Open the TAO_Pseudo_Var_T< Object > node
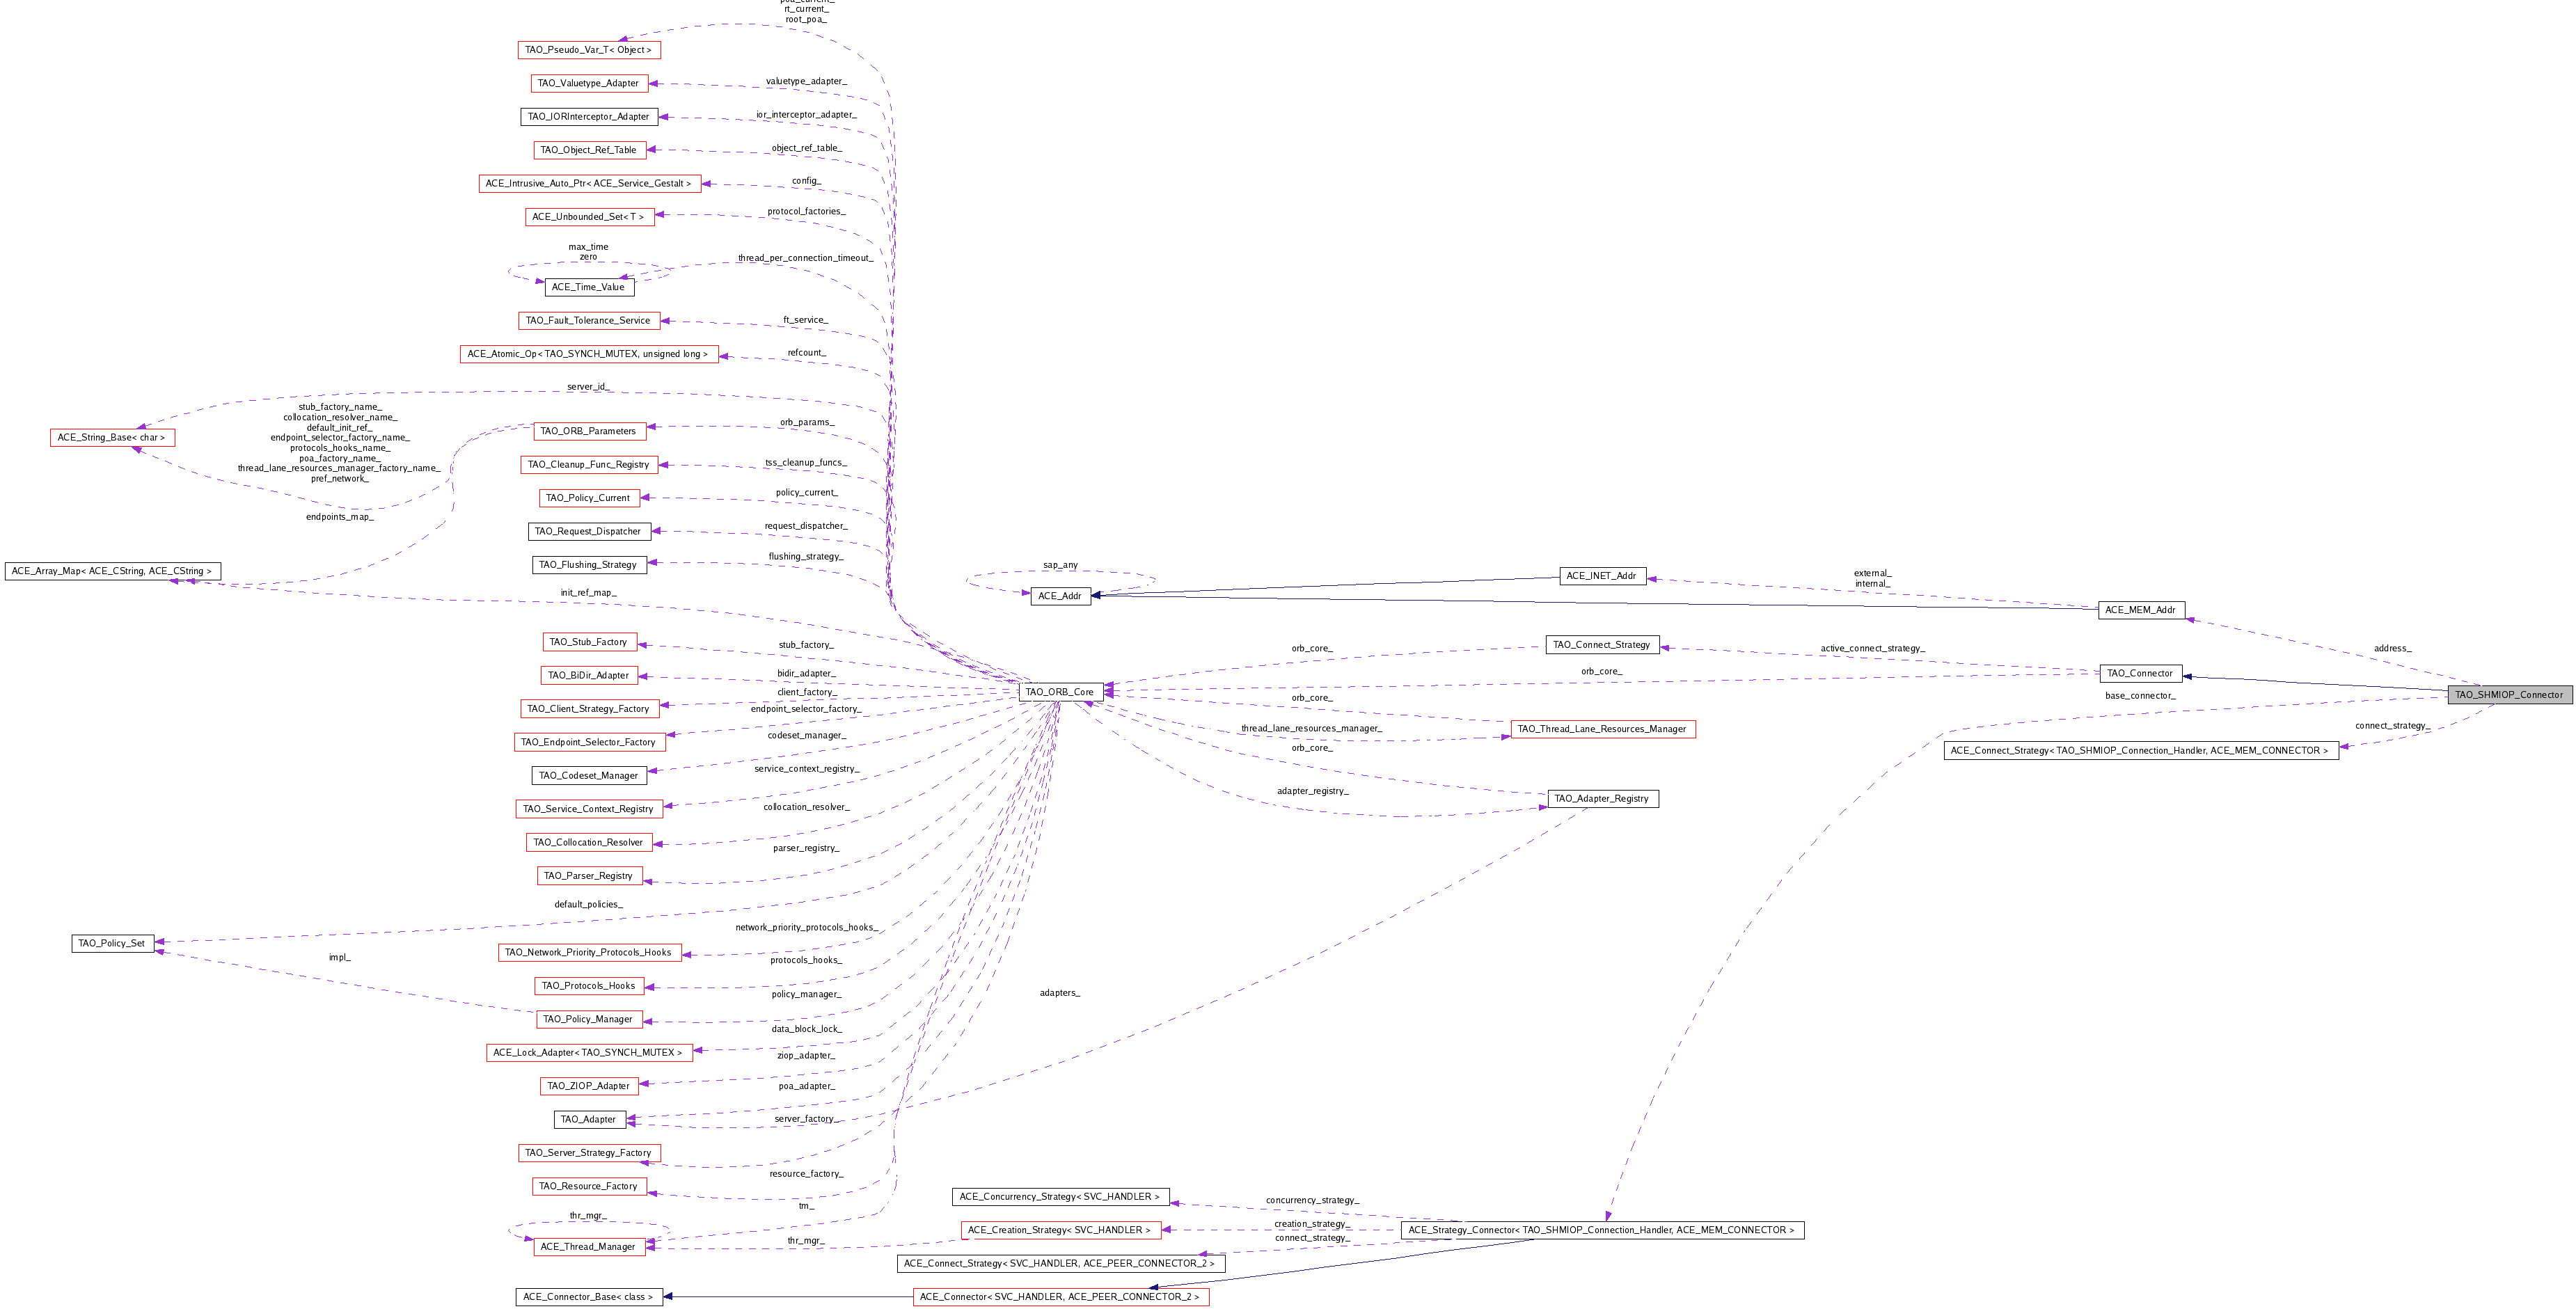 [x=588, y=49]
